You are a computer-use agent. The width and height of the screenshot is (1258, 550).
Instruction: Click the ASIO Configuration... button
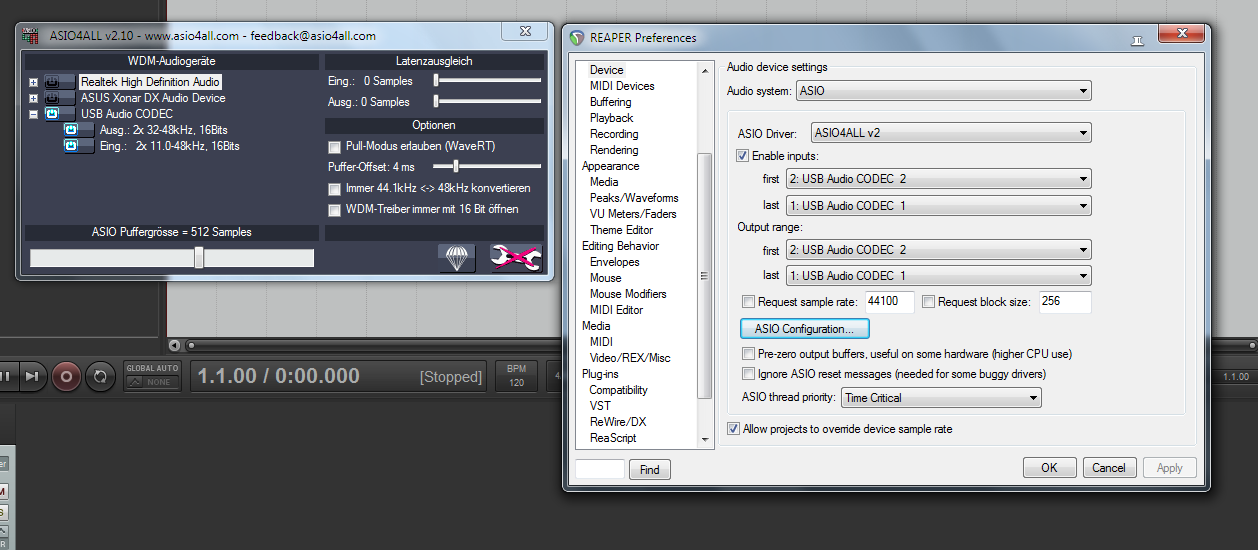(805, 328)
